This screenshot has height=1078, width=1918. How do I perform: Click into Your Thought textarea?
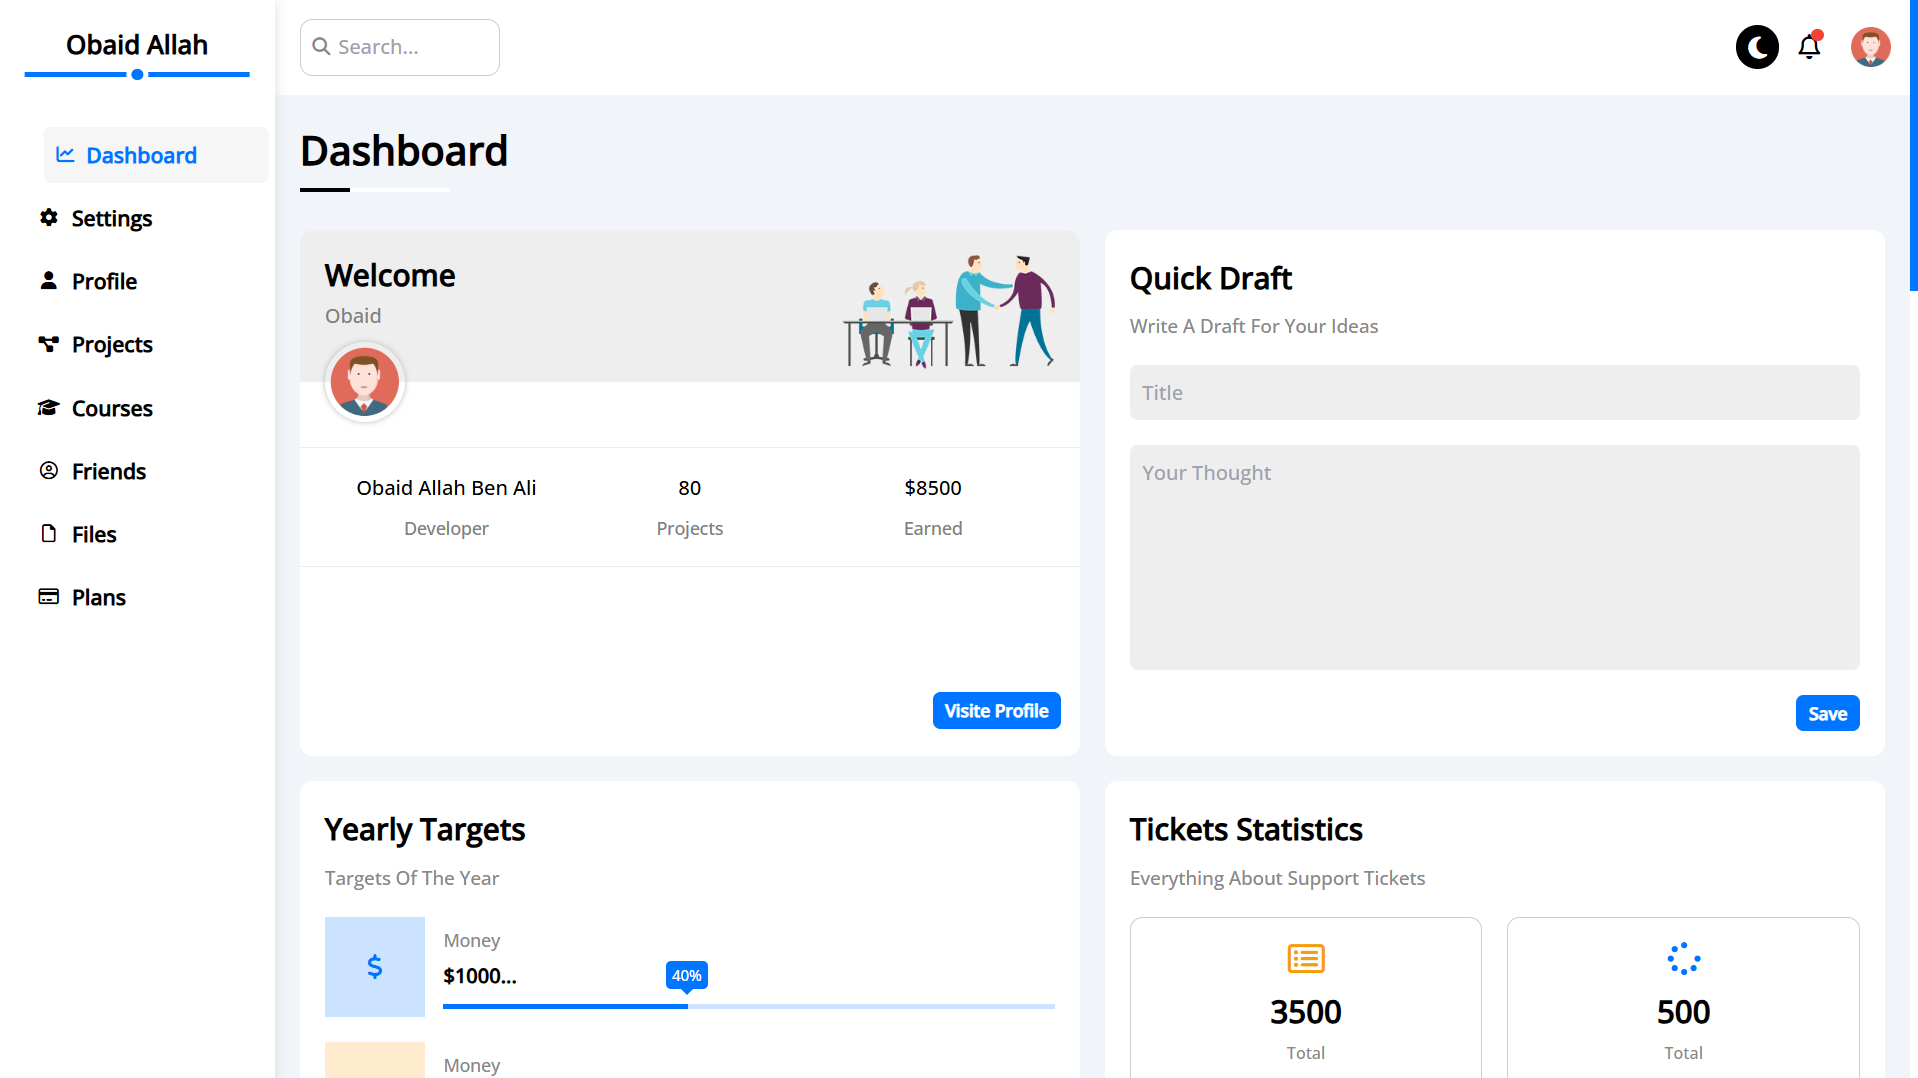(1494, 557)
